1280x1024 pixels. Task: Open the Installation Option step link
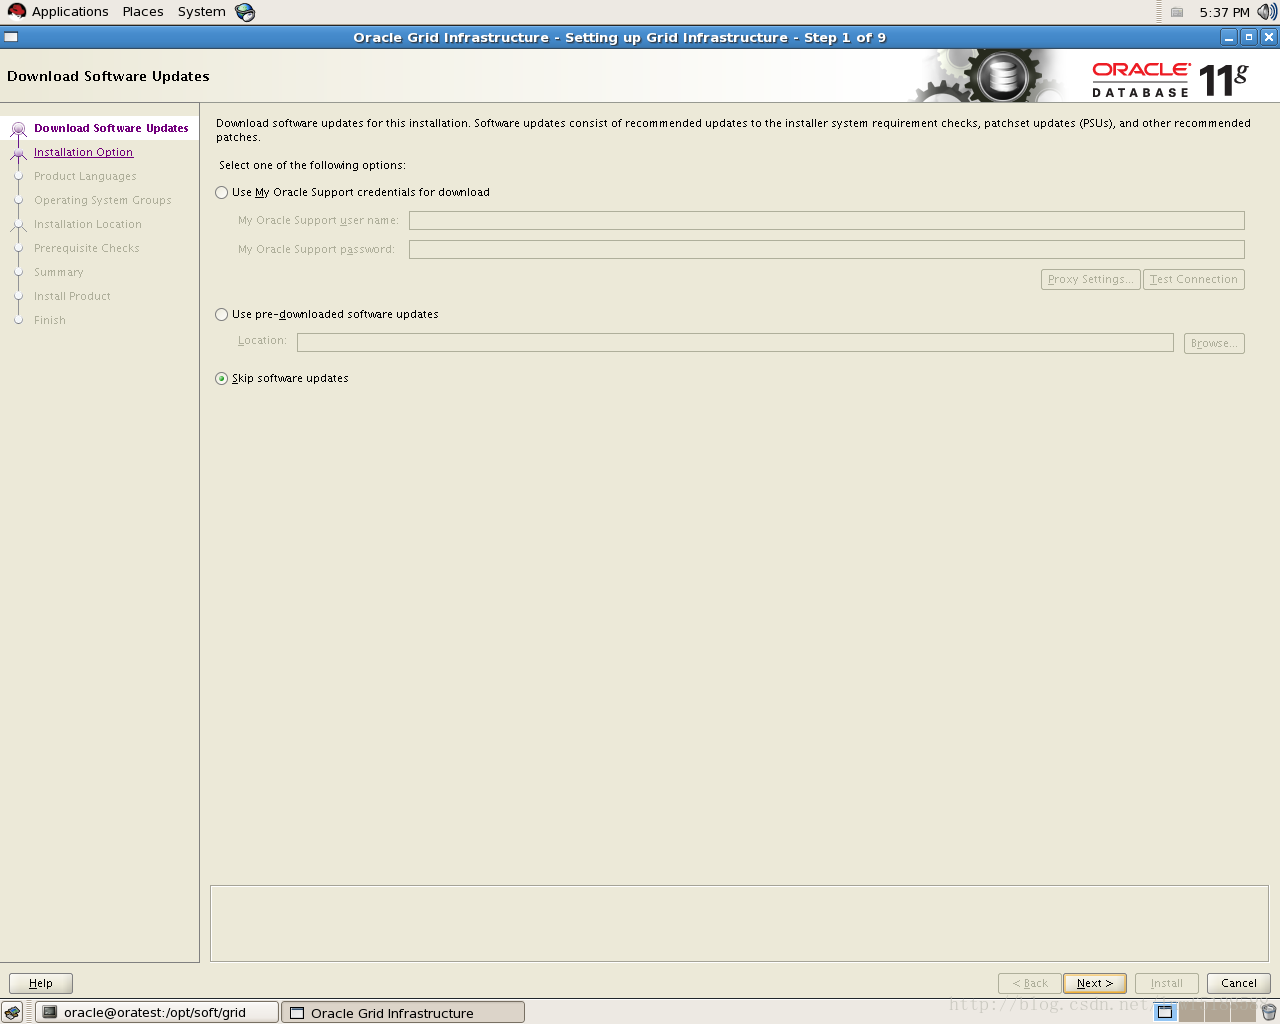tap(83, 153)
